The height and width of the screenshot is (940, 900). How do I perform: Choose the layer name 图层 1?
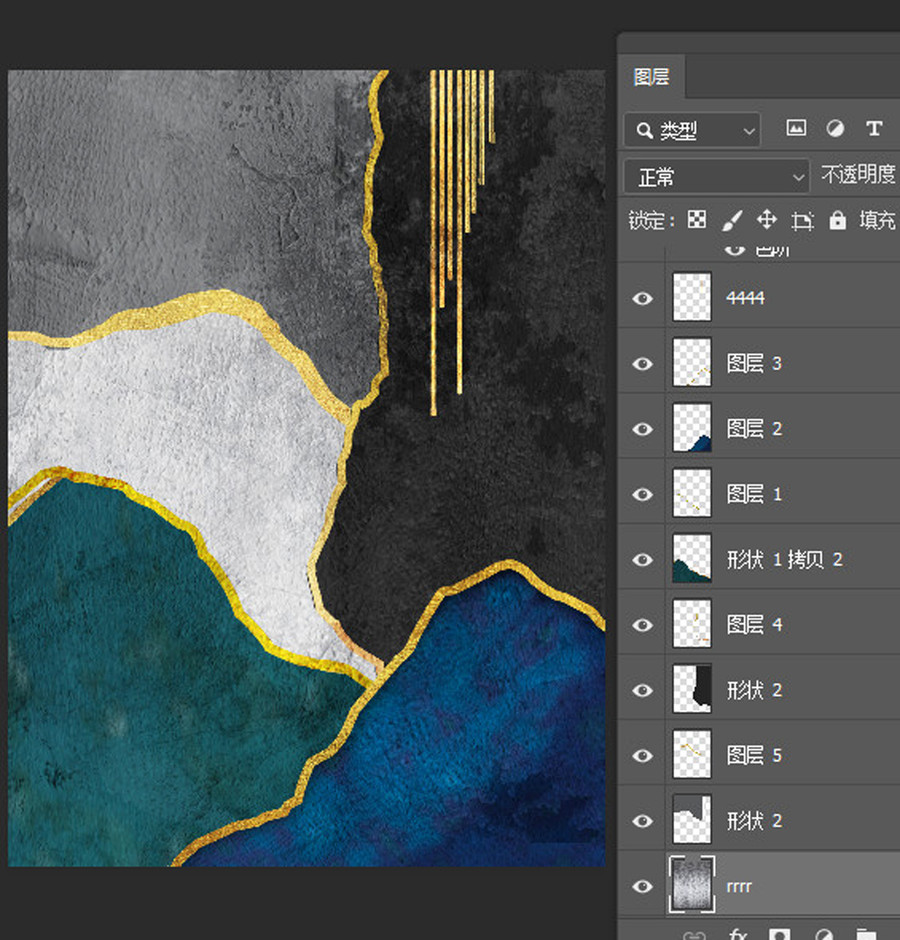pyautogui.click(x=754, y=494)
